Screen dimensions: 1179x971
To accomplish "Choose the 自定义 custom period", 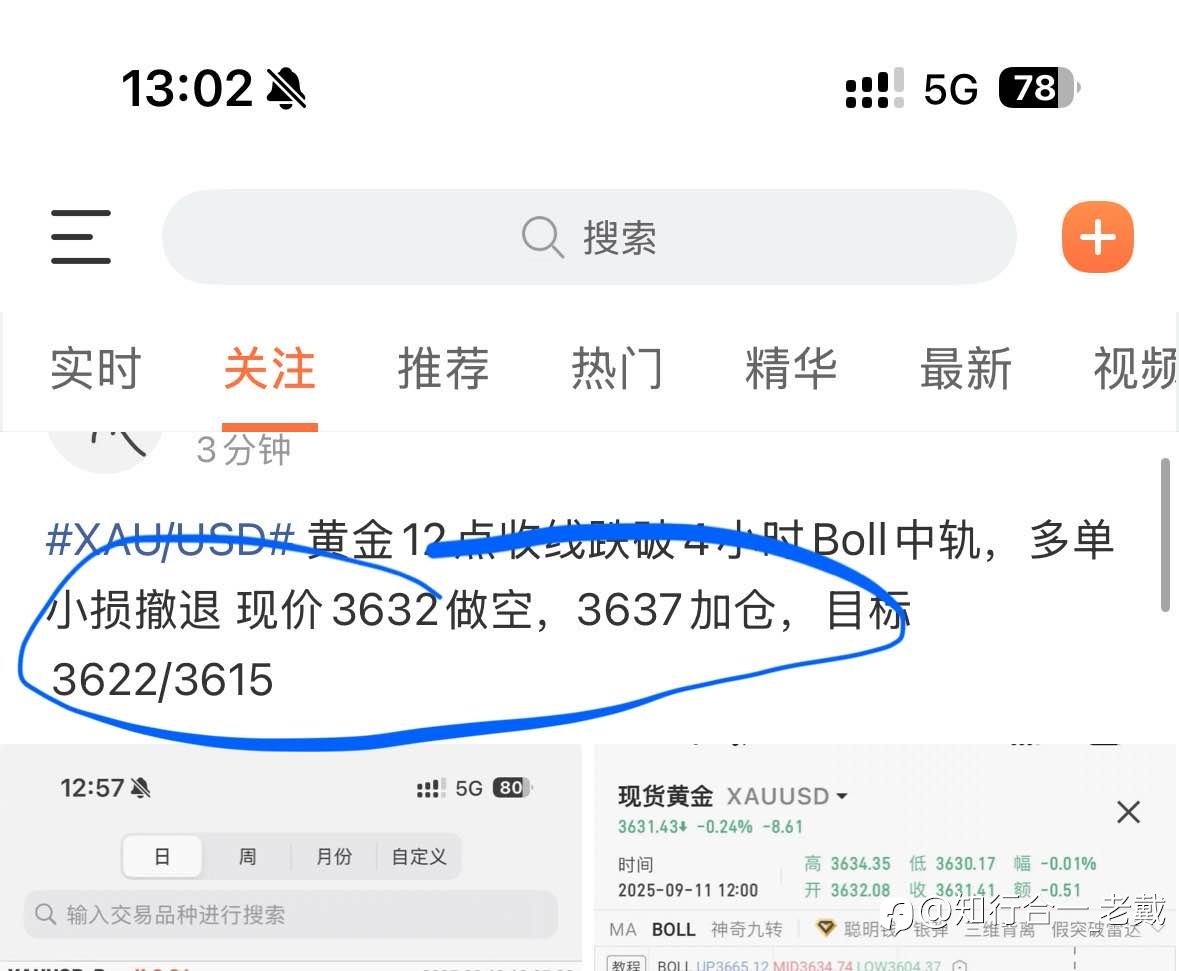I will [x=419, y=856].
